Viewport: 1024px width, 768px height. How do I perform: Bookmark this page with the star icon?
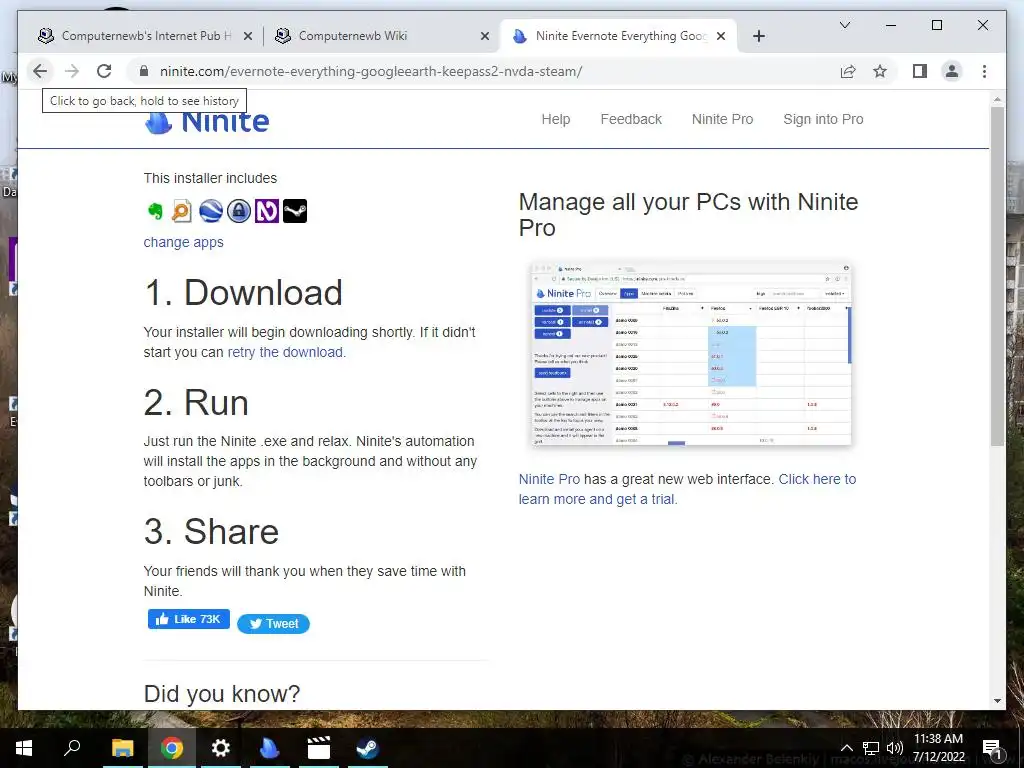tap(880, 71)
